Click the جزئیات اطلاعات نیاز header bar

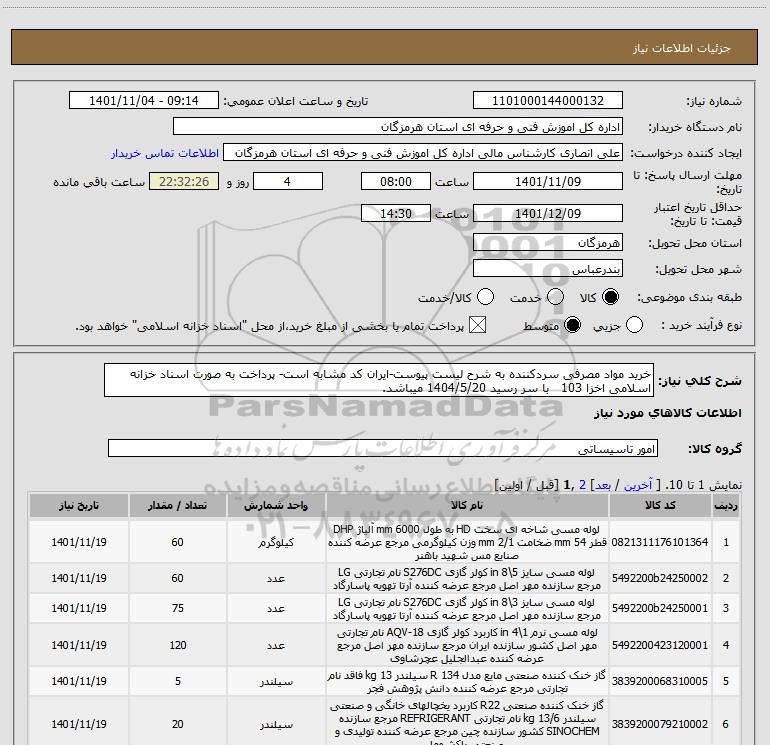[x=385, y=48]
